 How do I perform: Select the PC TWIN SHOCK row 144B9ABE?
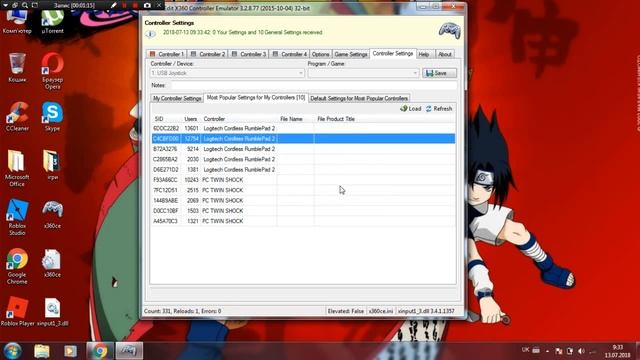[x=303, y=200]
